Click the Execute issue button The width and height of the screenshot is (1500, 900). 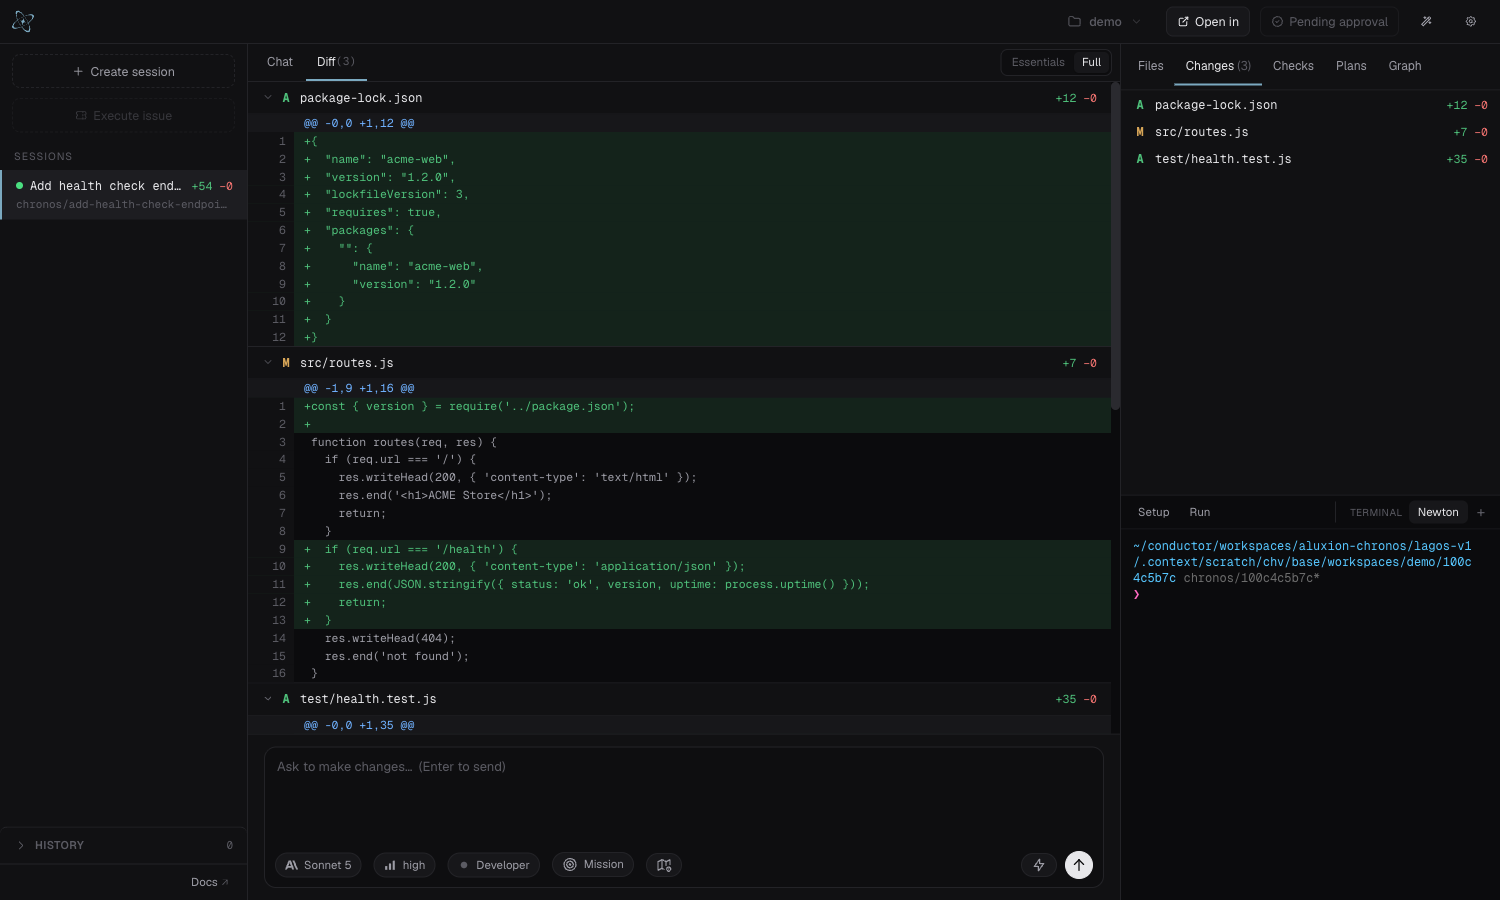click(123, 115)
